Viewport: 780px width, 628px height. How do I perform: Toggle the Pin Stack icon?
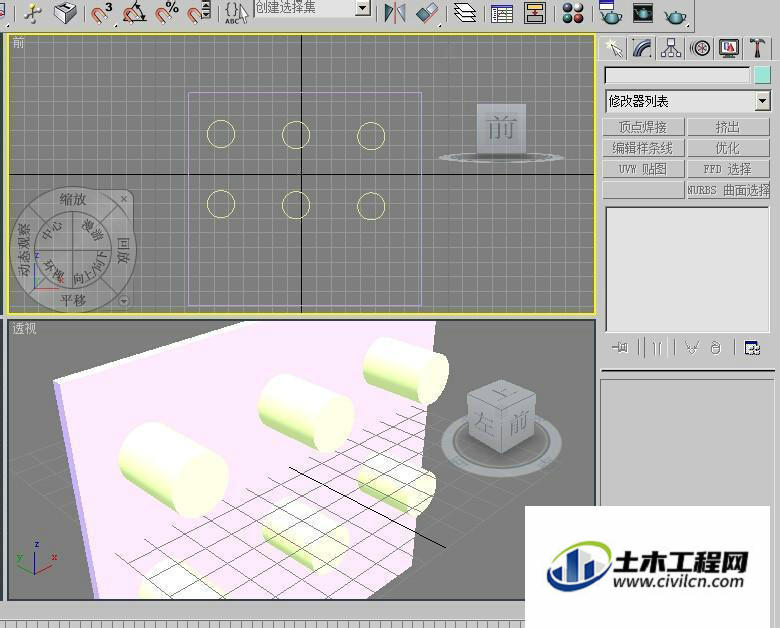(x=620, y=347)
